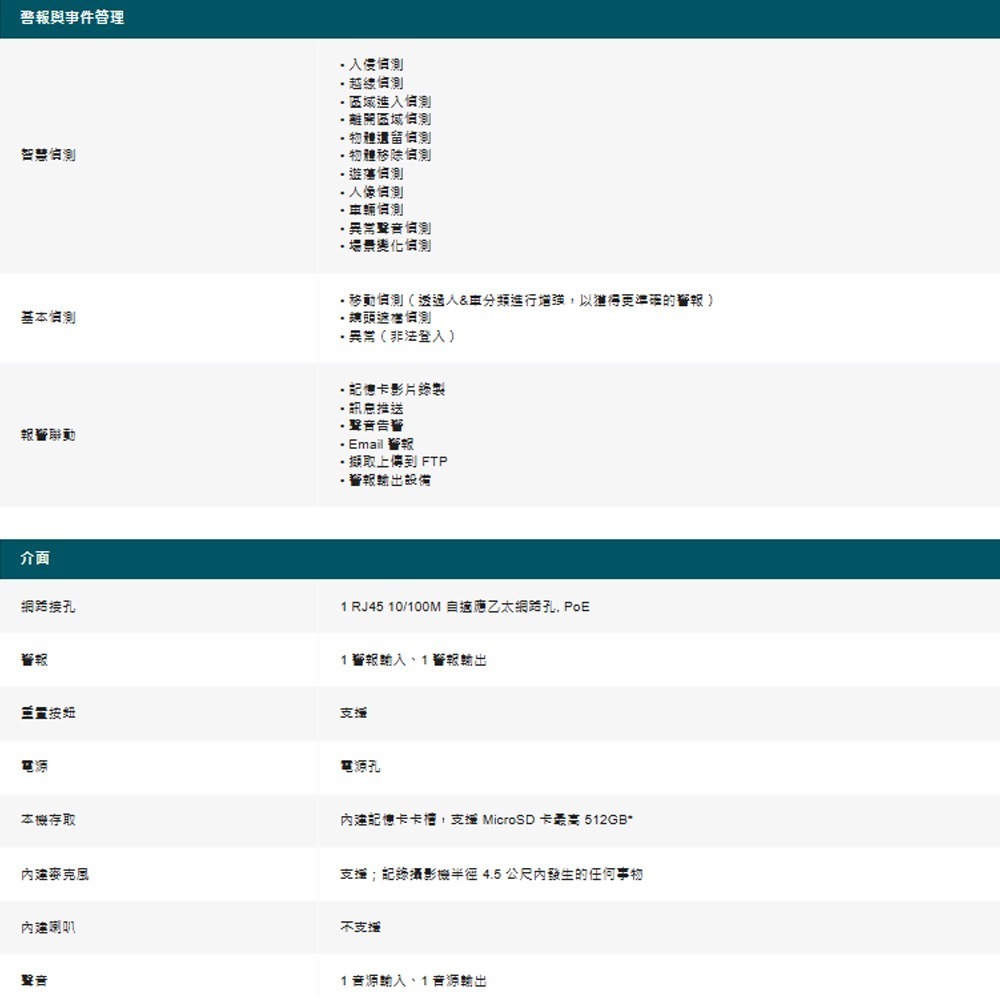Click the 基本偵測 row label
The height and width of the screenshot is (1000, 1000).
(x=48, y=318)
